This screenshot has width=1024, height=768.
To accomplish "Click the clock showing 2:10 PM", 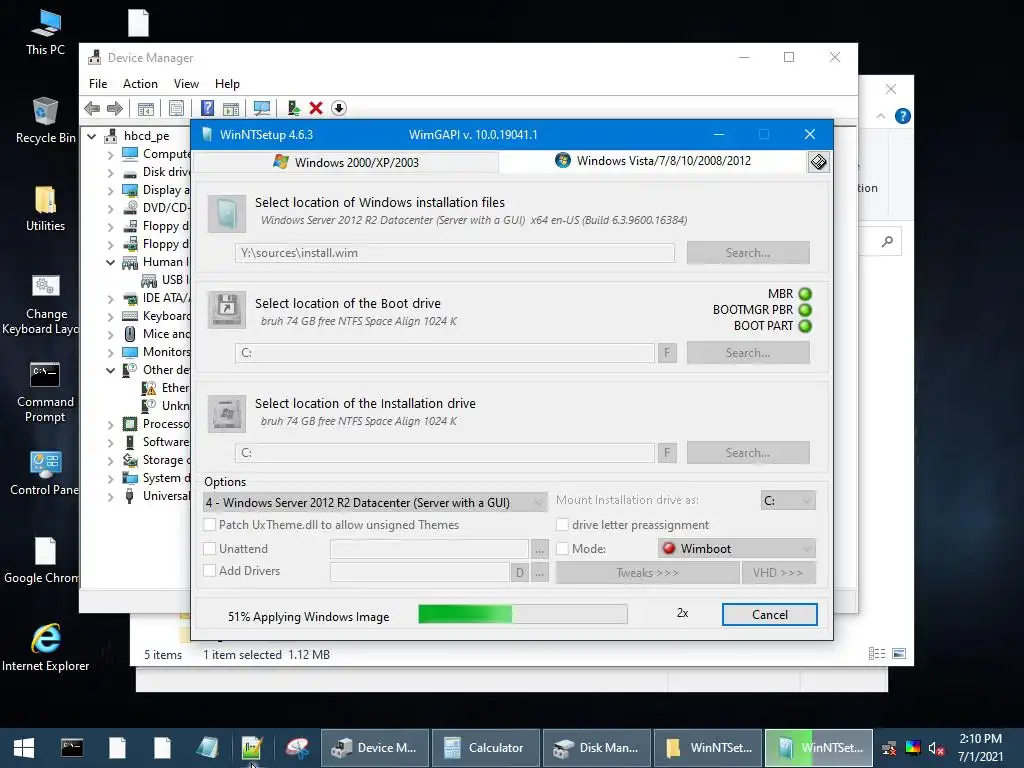I will tap(980, 739).
